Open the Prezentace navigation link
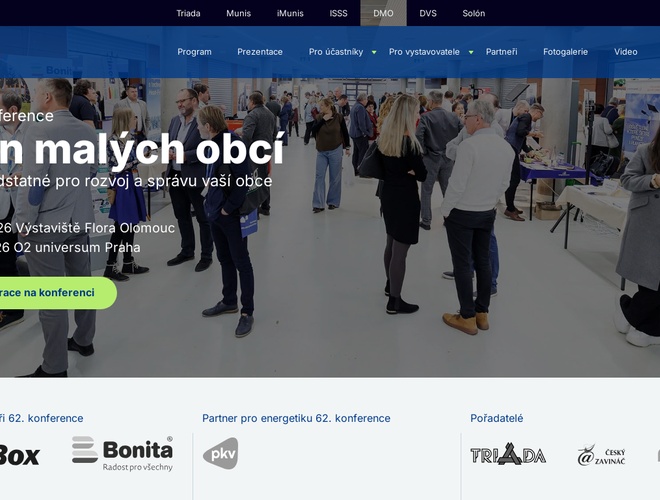660x500 pixels. [x=260, y=52]
